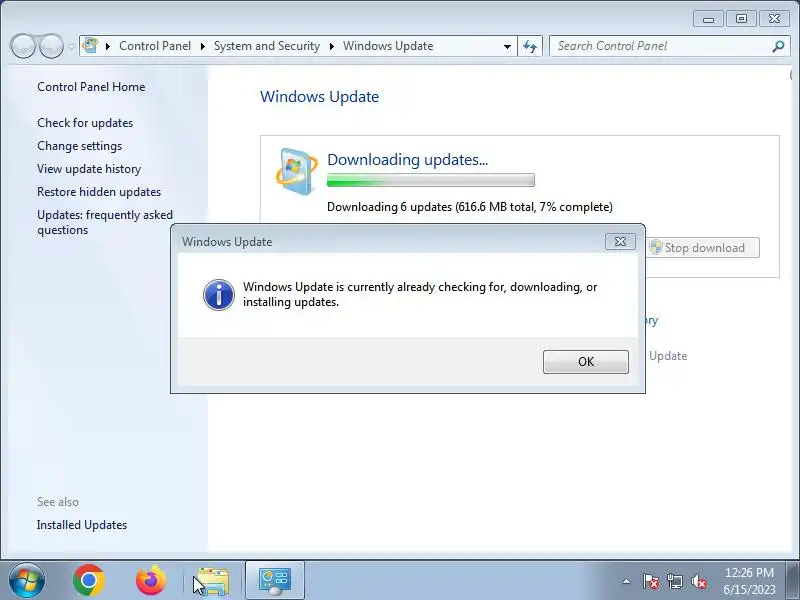Select Control Panel breadcrumb
This screenshot has width=800, height=600.
point(155,46)
